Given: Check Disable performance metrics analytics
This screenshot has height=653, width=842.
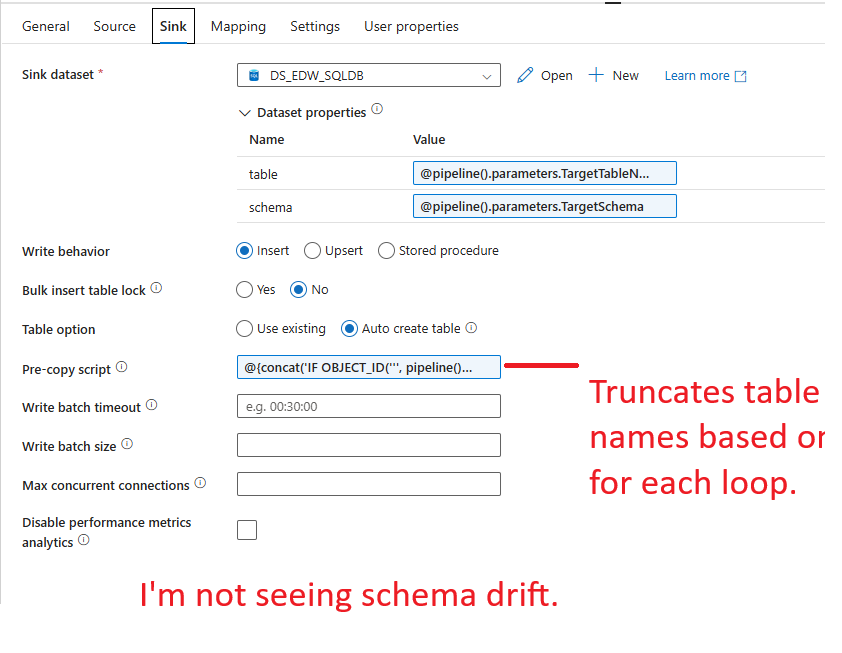Looking at the screenshot, I should [247, 529].
